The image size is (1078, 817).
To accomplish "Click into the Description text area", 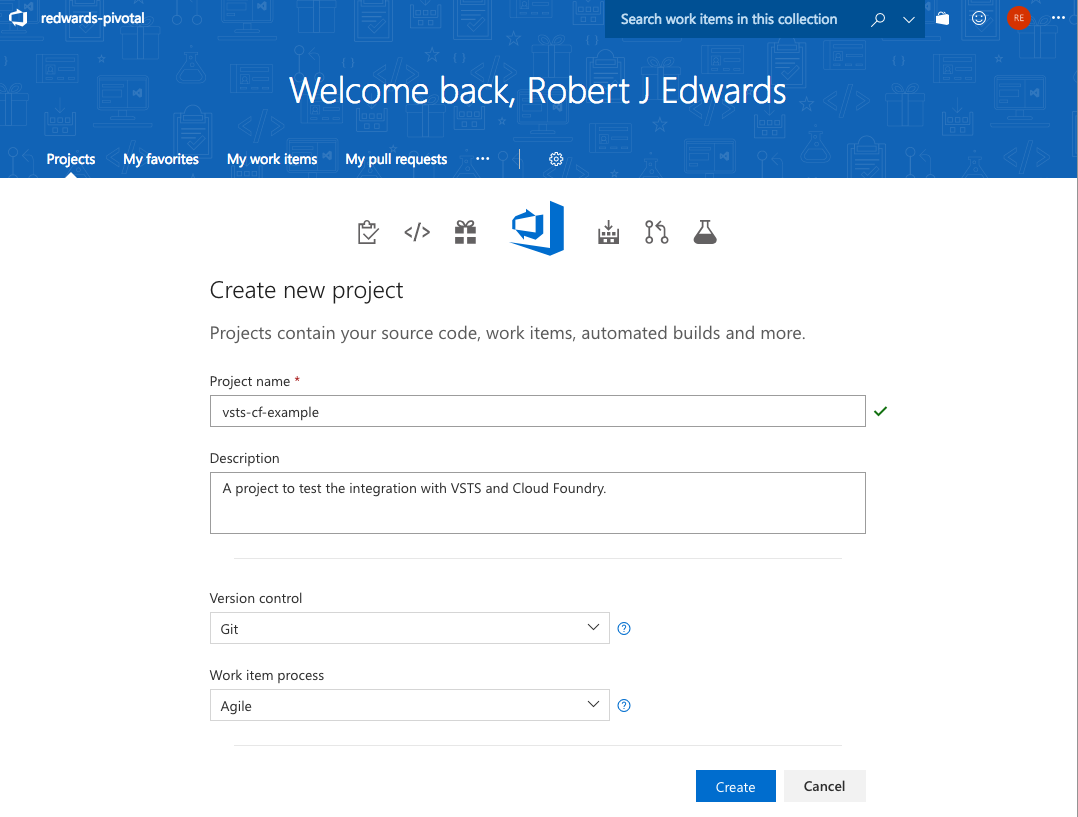I will [x=537, y=503].
